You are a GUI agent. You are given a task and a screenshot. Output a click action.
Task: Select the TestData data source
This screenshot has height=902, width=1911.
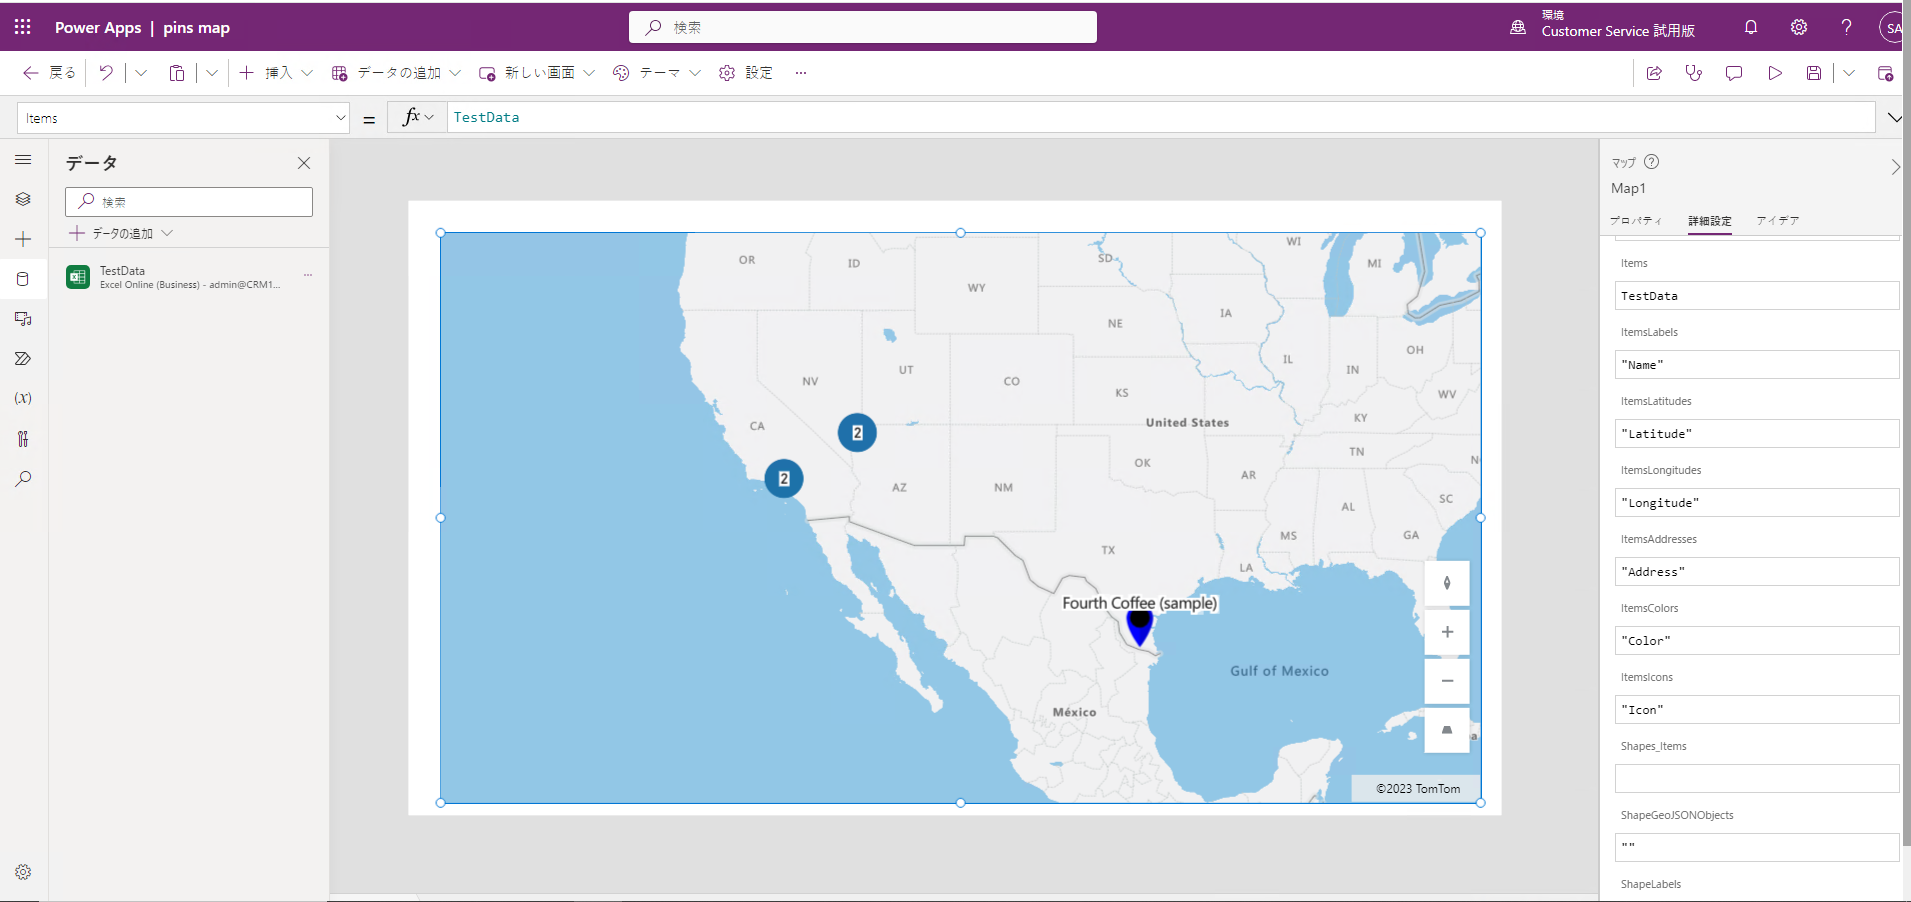click(189, 277)
